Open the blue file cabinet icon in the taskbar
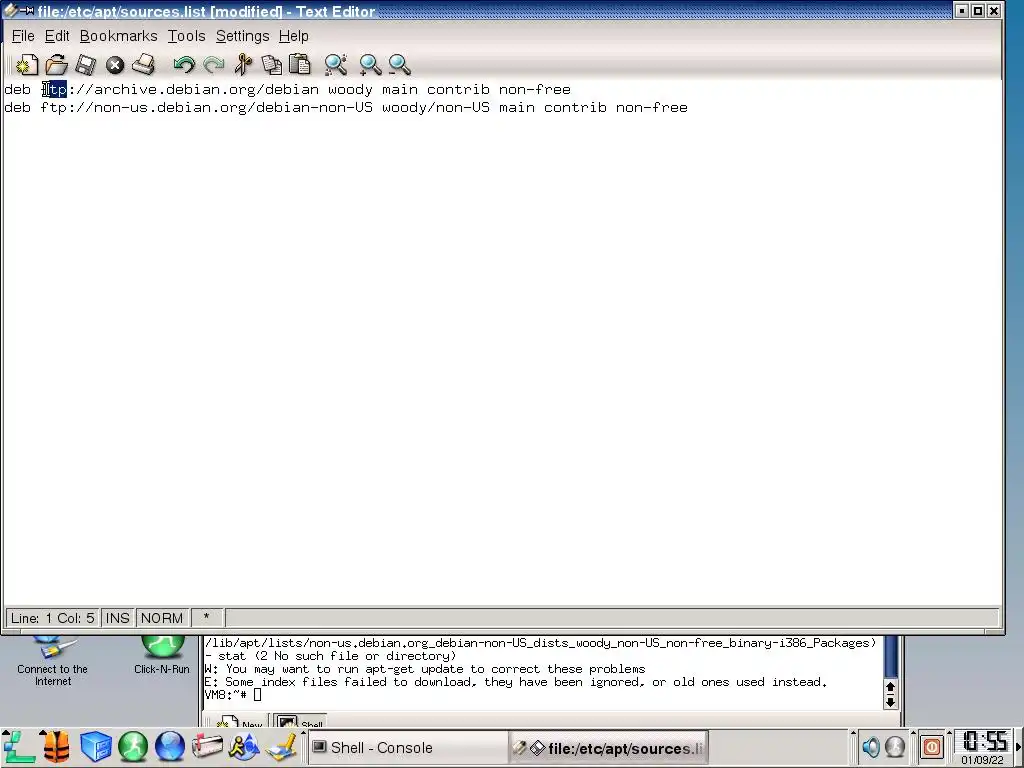This screenshot has height=768, width=1024. 95,748
